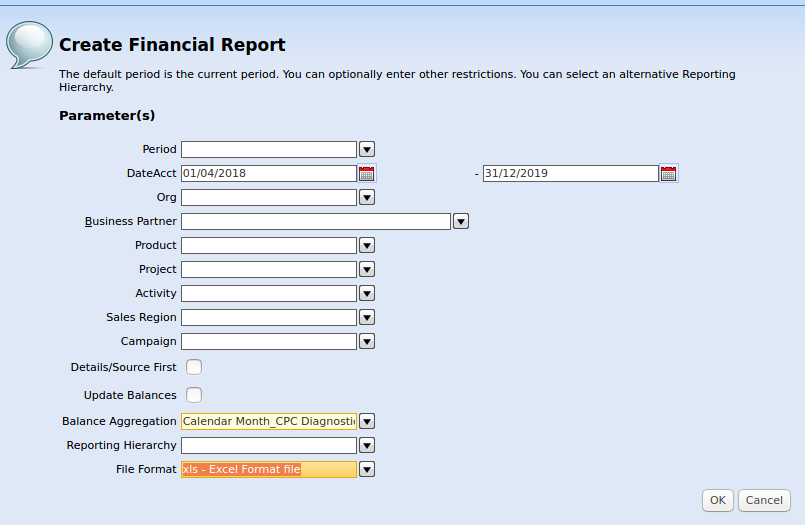Expand the Period dropdown arrow
This screenshot has height=525, width=805.
point(367,149)
